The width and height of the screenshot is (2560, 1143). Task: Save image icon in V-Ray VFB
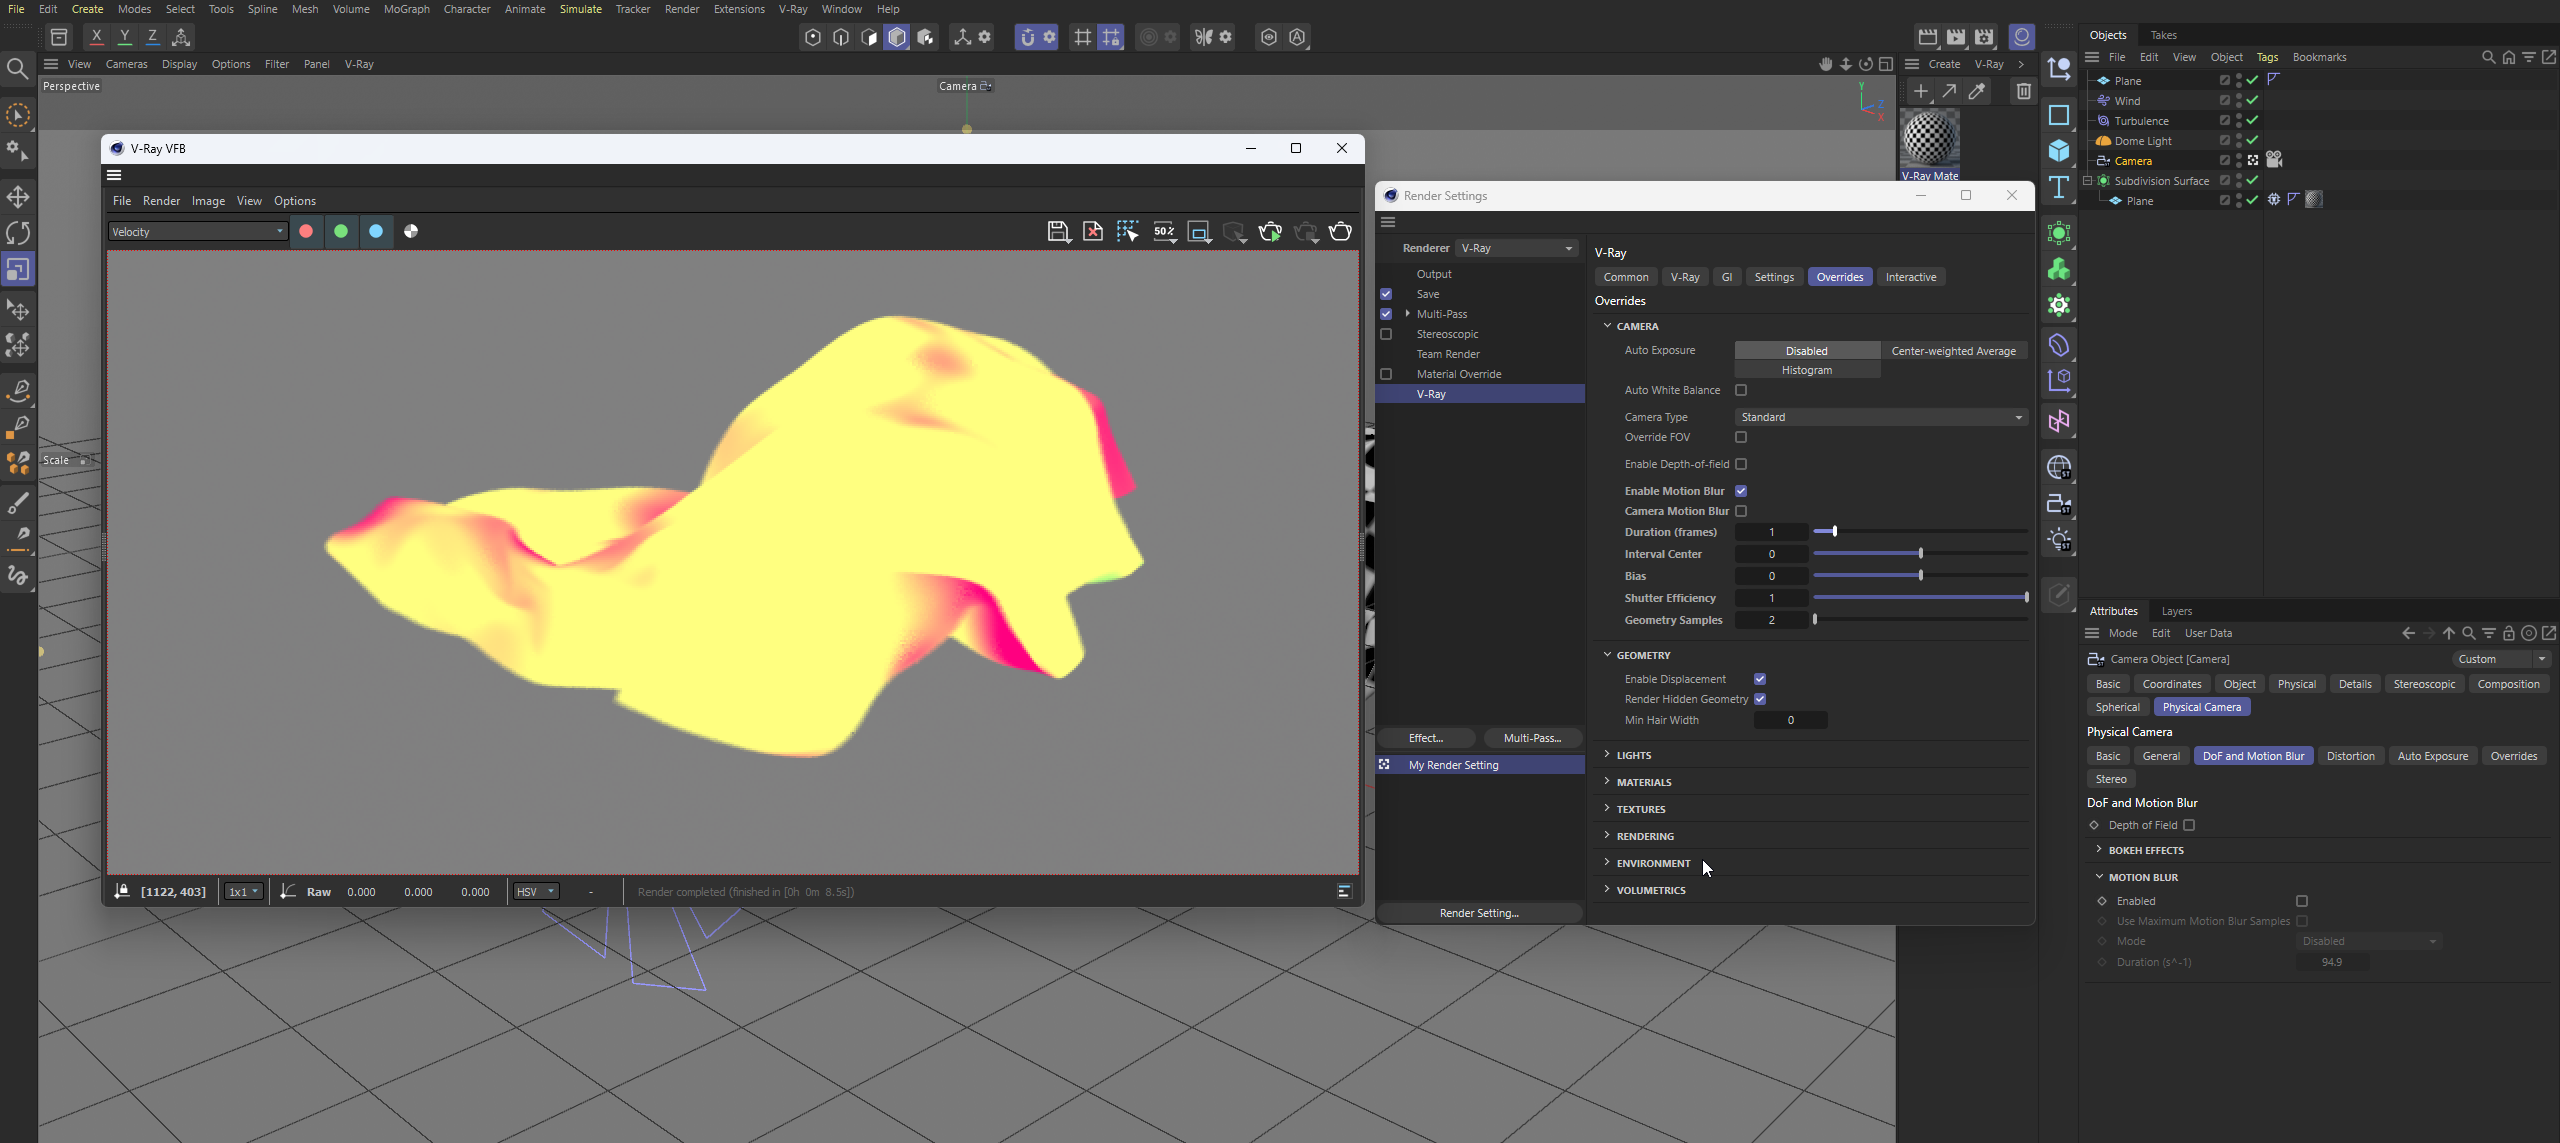pyautogui.click(x=1058, y=232)
